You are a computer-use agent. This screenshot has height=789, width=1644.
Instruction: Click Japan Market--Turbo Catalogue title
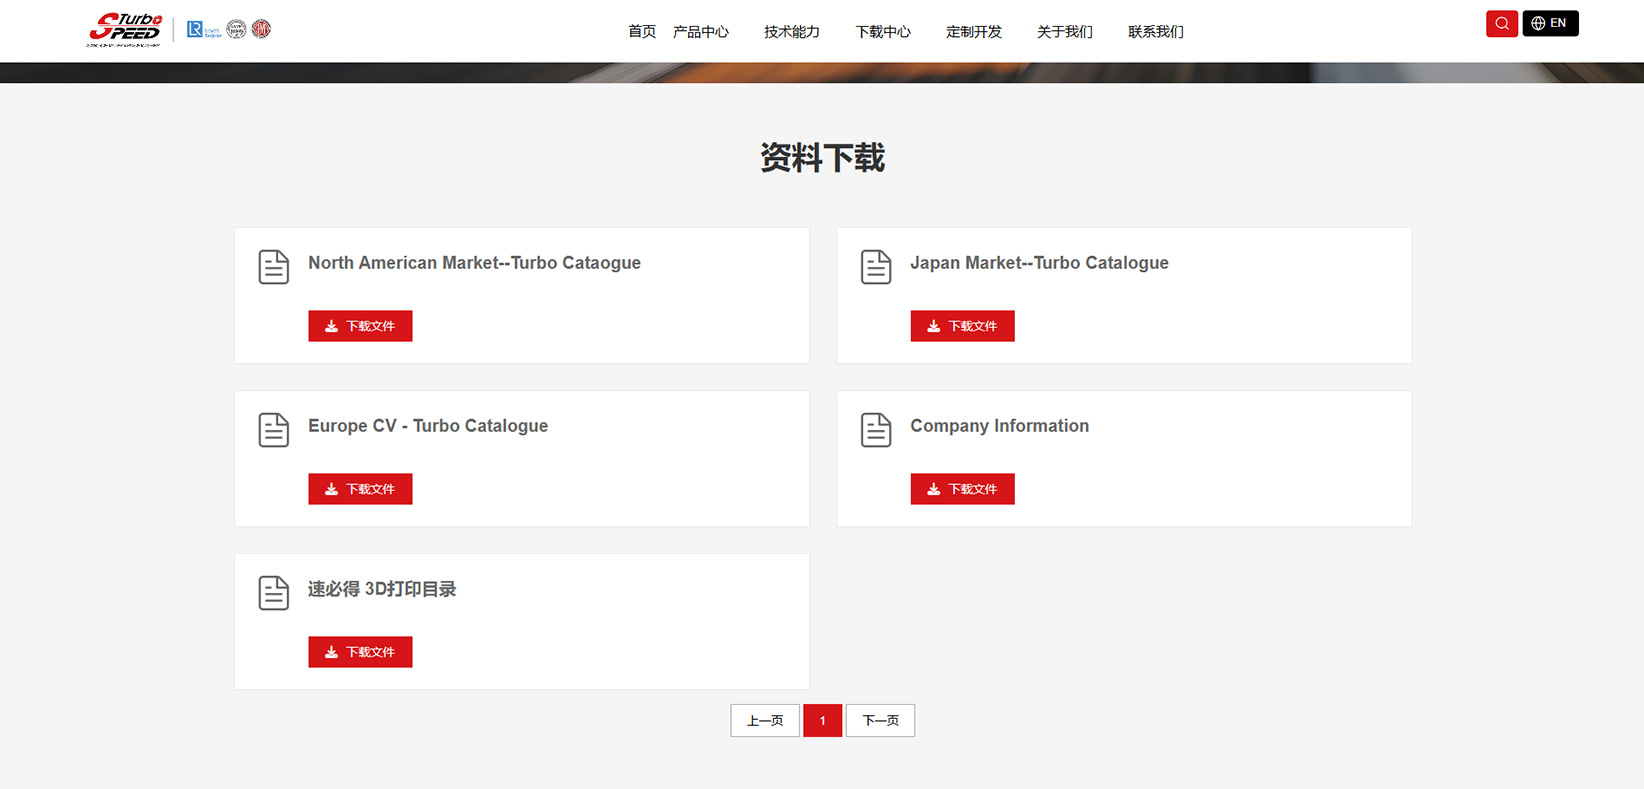(x=1039, y=263)
